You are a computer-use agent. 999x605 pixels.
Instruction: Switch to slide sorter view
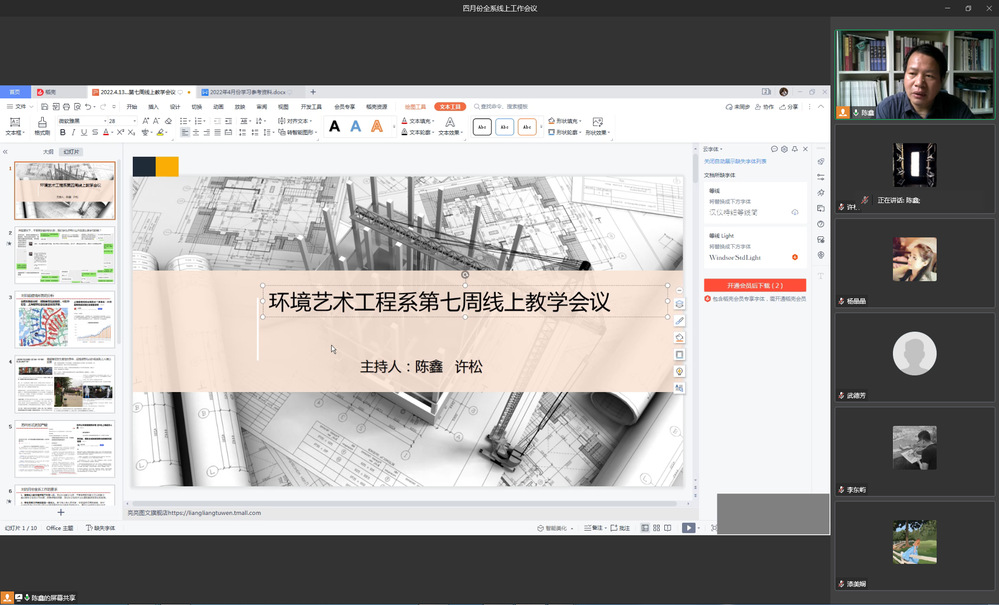point(657,528)
